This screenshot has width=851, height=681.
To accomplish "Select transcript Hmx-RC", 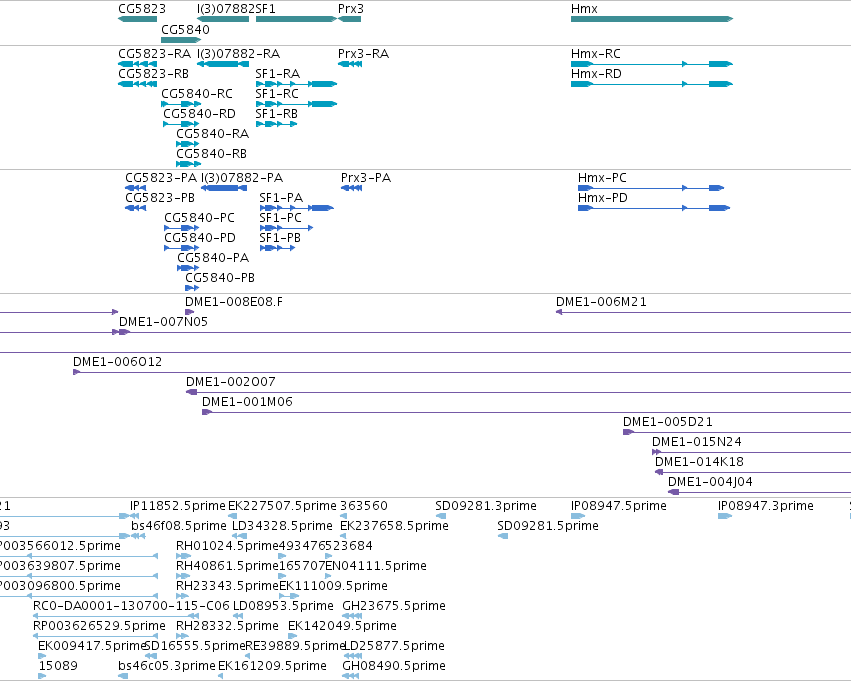I will tap(652, 64).
